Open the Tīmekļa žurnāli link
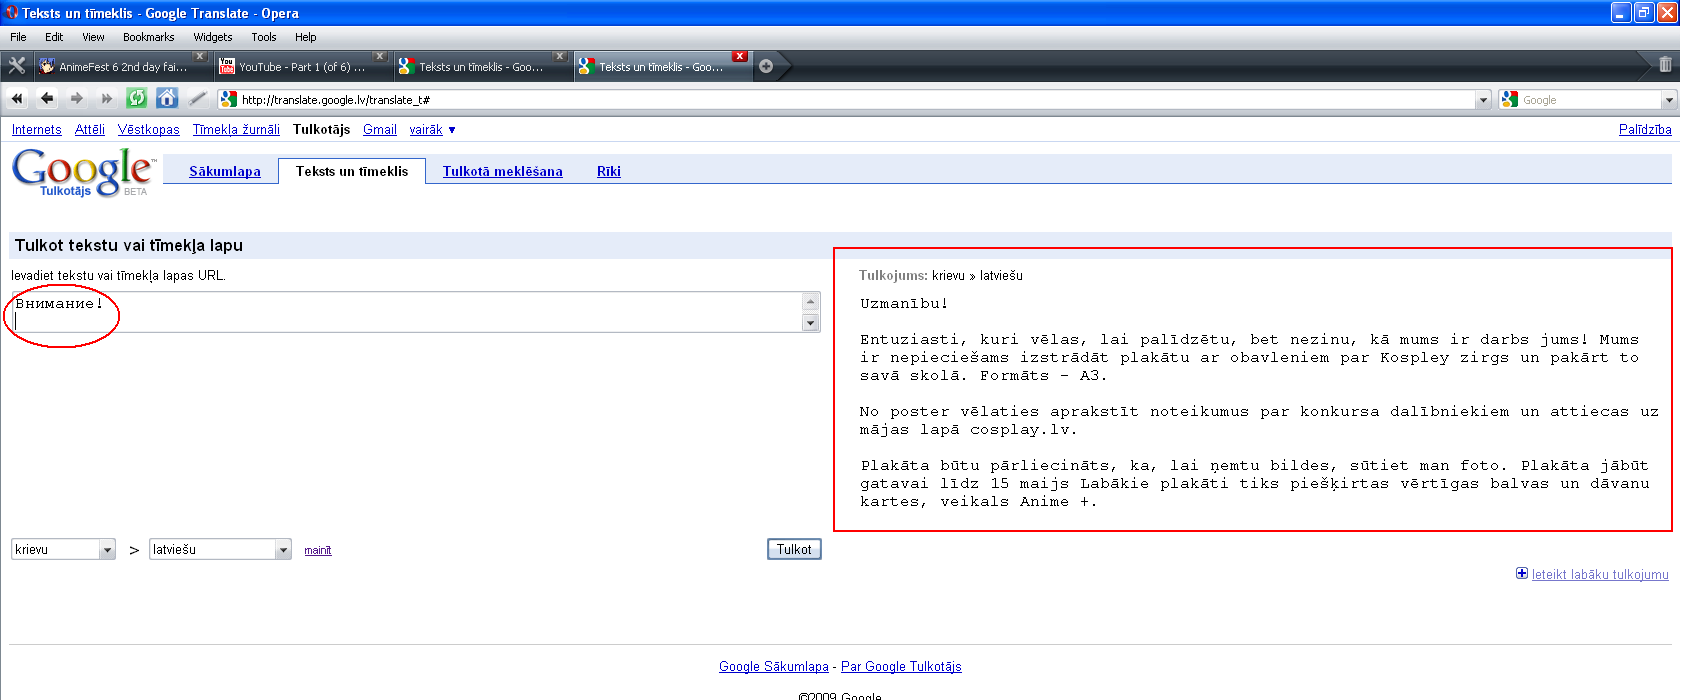The image size is (1681, 700). (x=236, y=129)
